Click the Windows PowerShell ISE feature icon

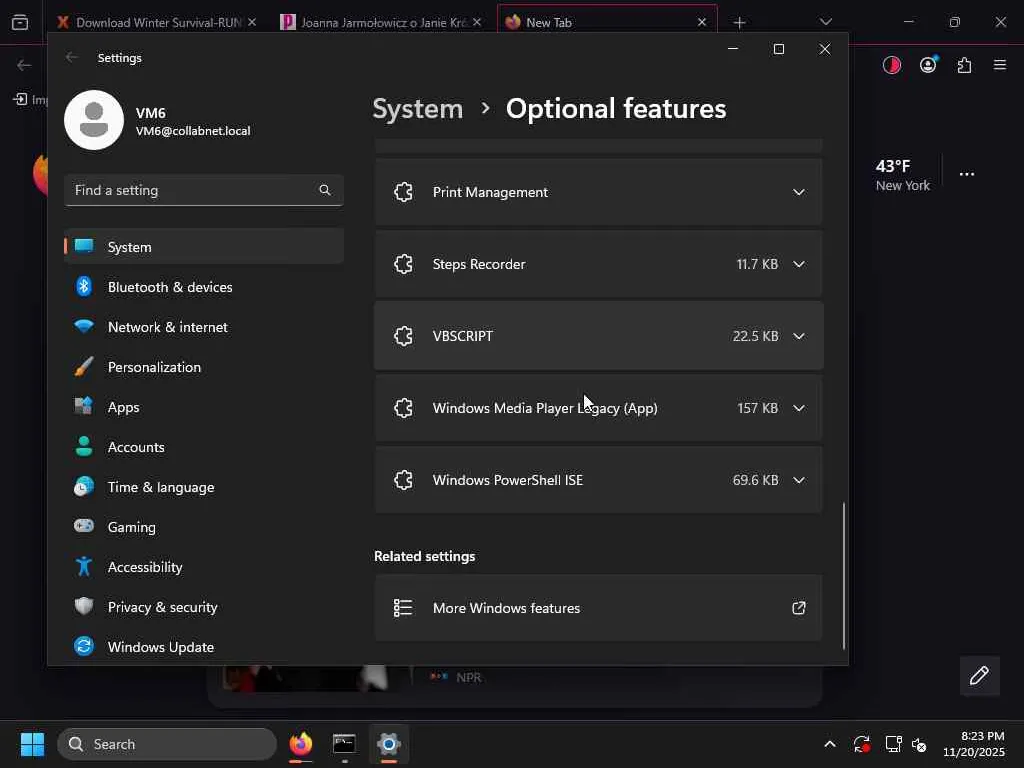coord(404,480)
